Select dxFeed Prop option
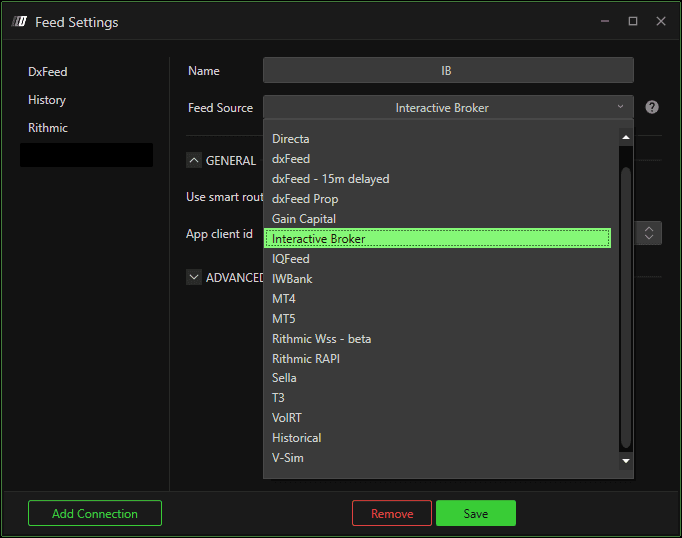 [437, 199]
